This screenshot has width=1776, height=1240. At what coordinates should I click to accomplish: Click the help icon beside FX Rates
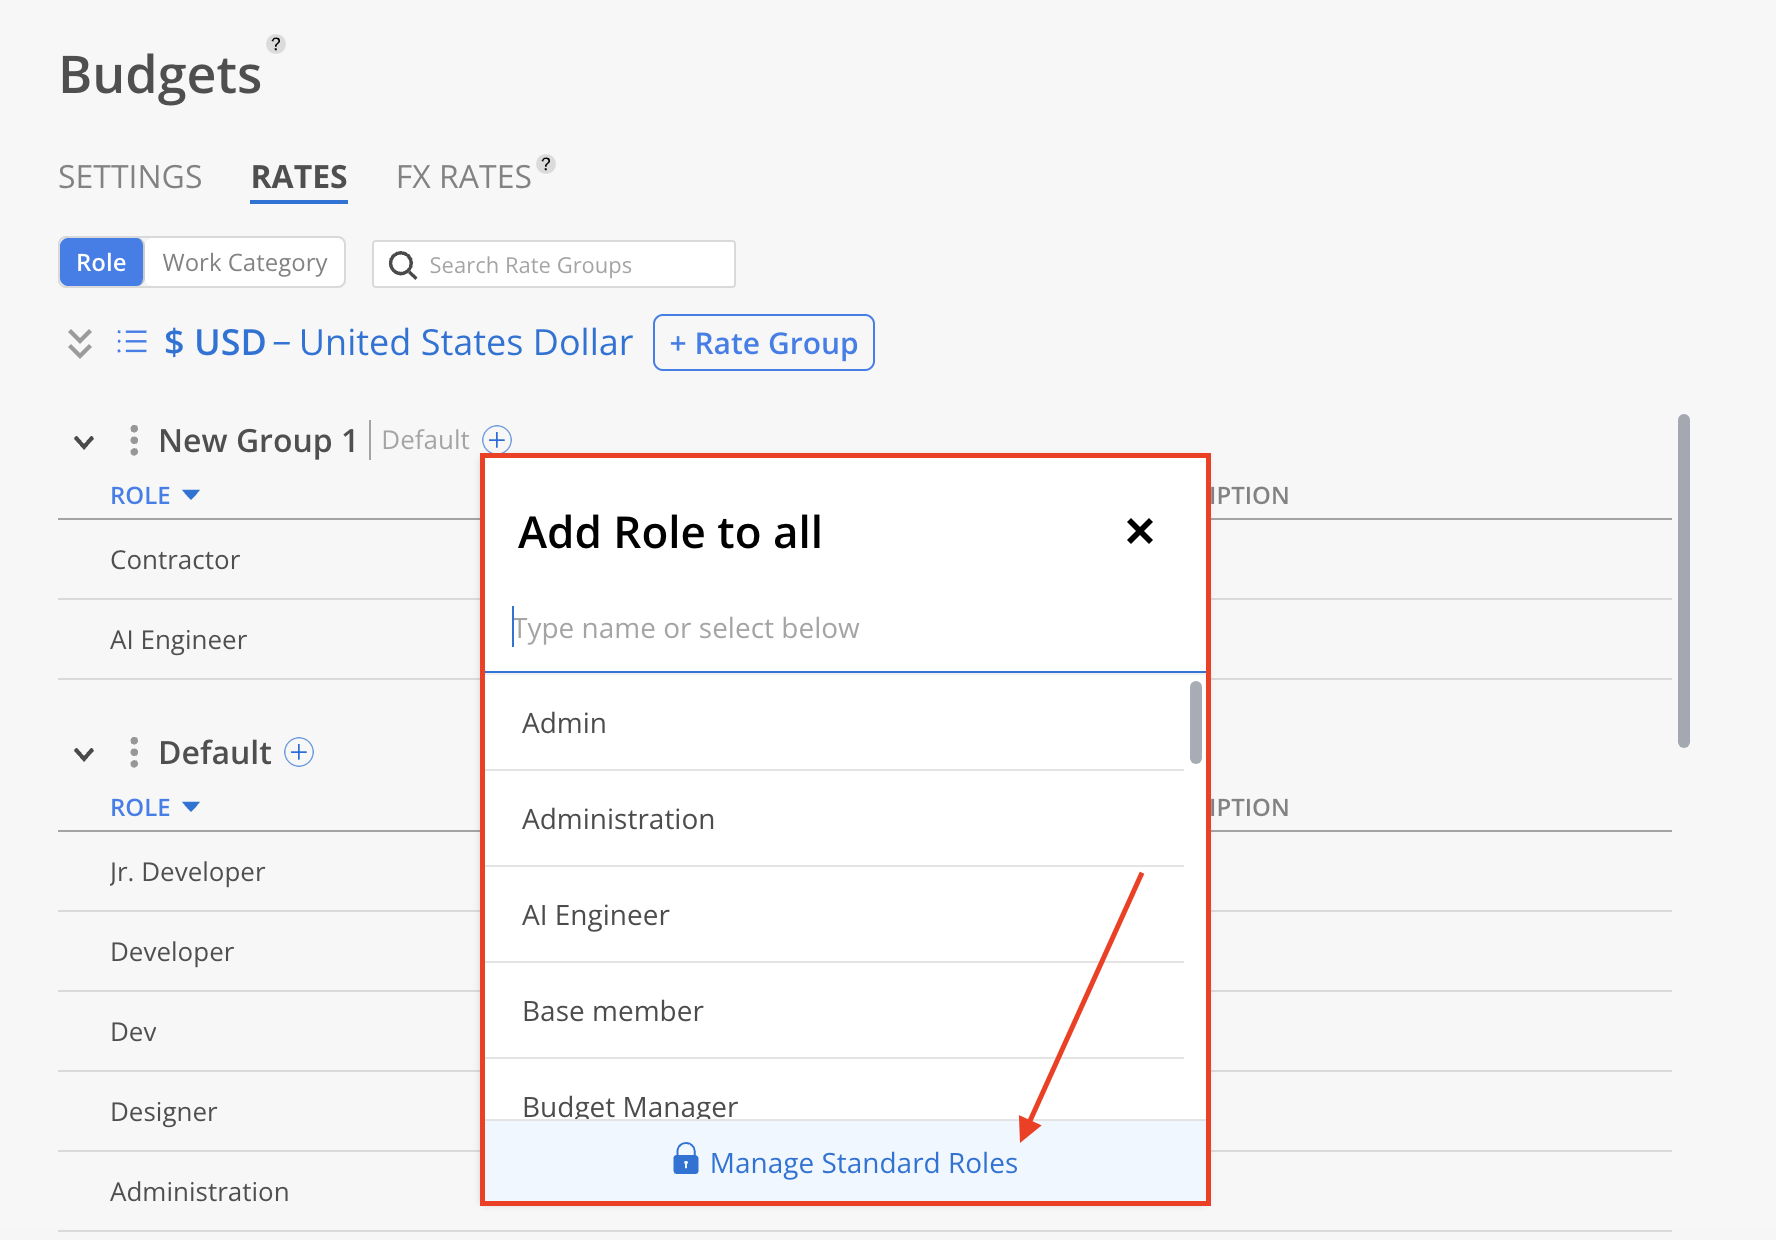546,164
